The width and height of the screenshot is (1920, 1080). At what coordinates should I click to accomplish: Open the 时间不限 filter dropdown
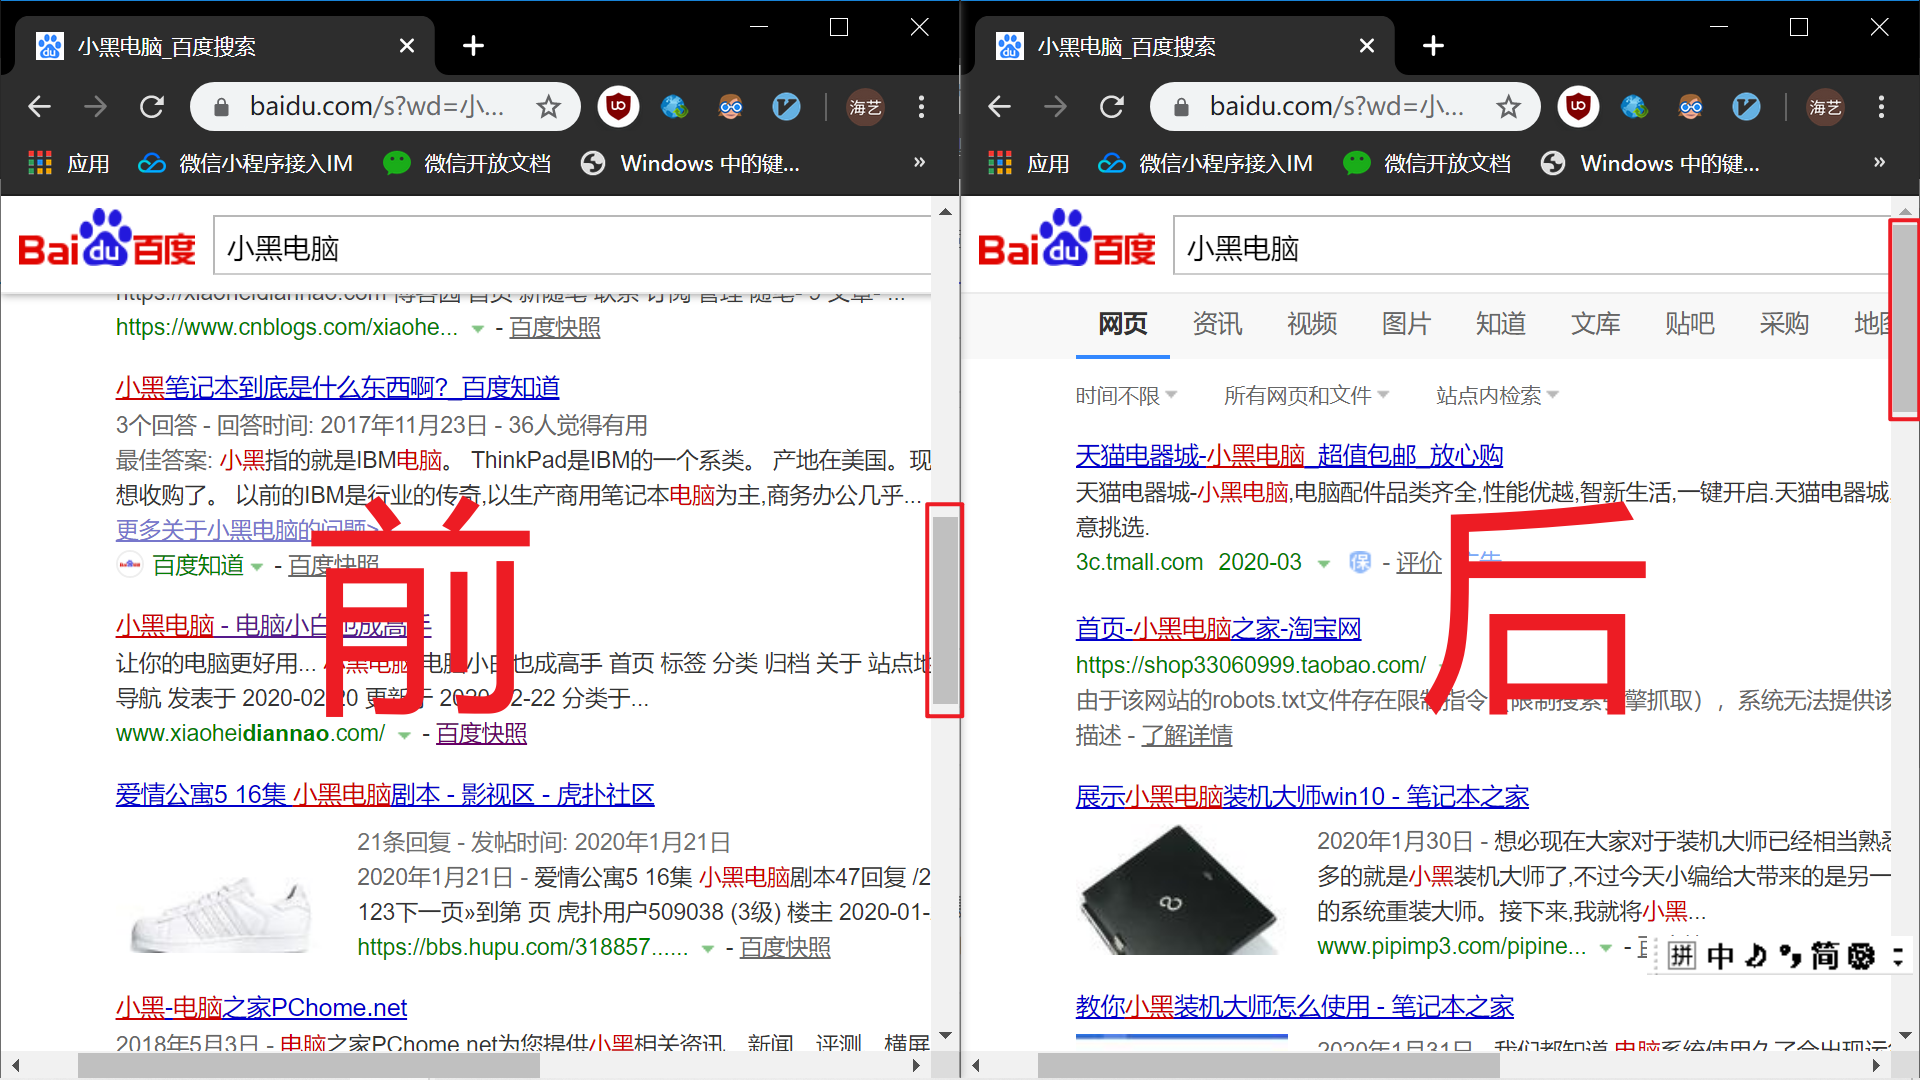point(1117,395)
